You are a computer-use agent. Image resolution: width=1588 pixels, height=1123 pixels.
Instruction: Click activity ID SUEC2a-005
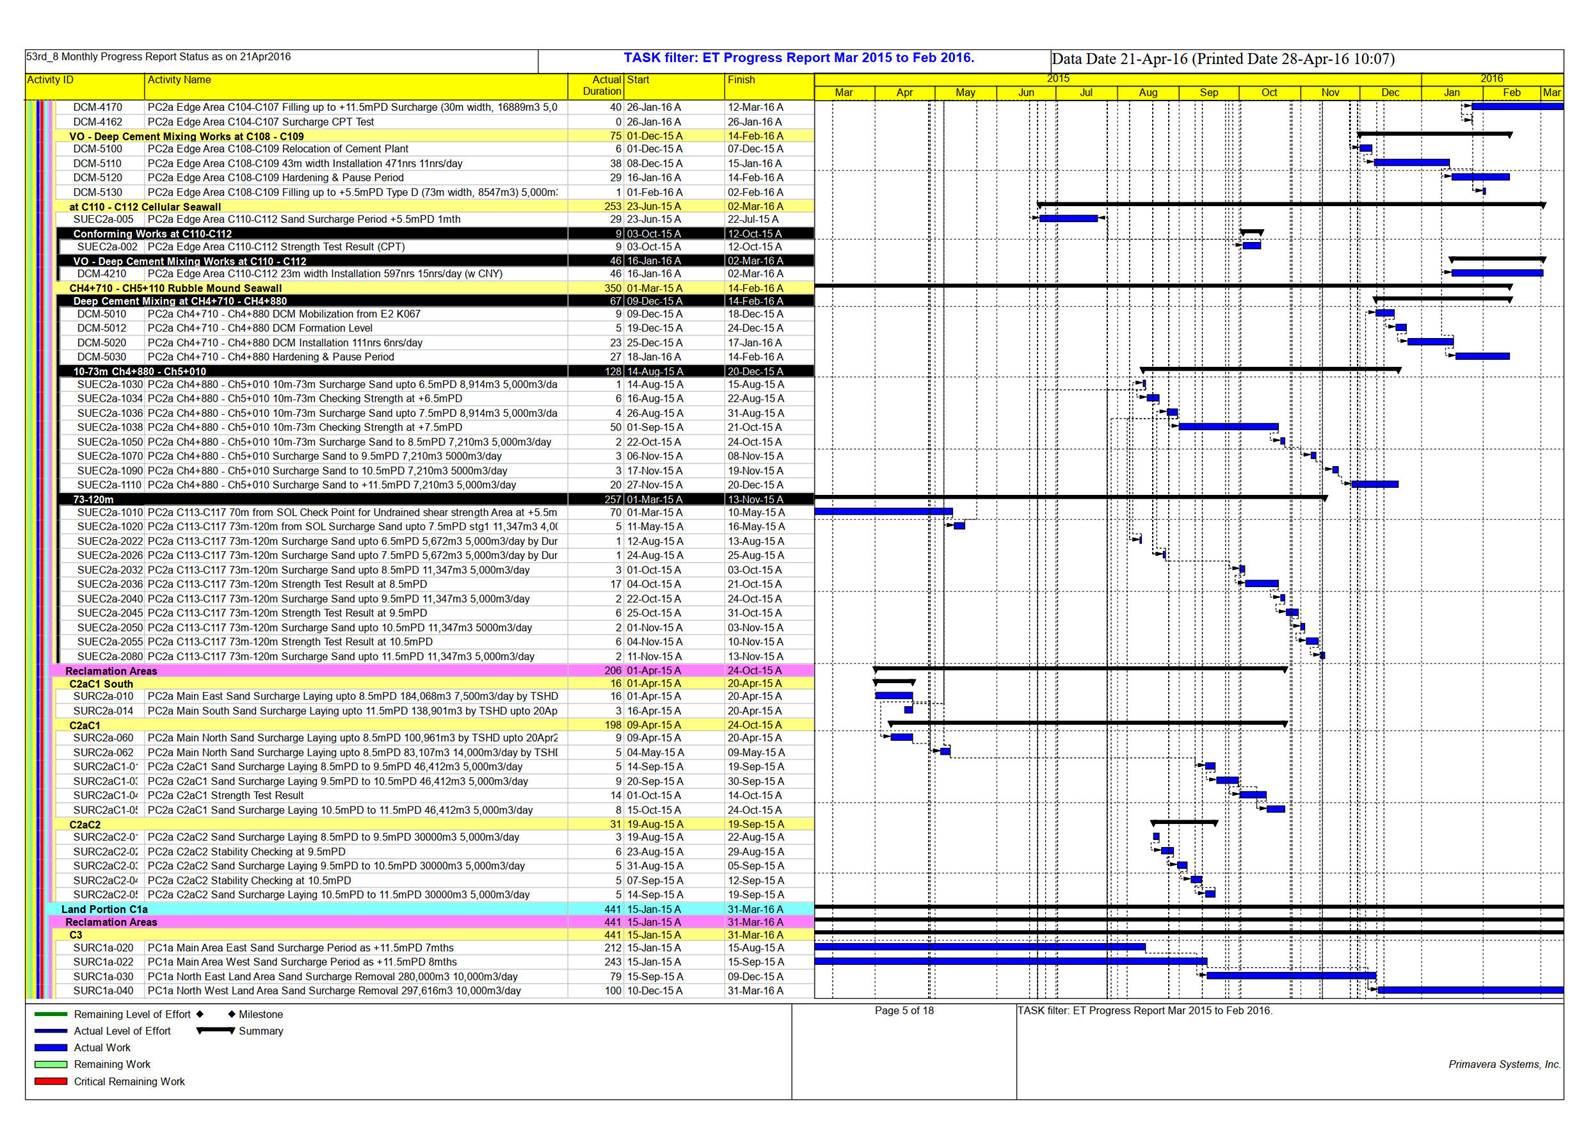pyautogui.click(x=104, y=219)
